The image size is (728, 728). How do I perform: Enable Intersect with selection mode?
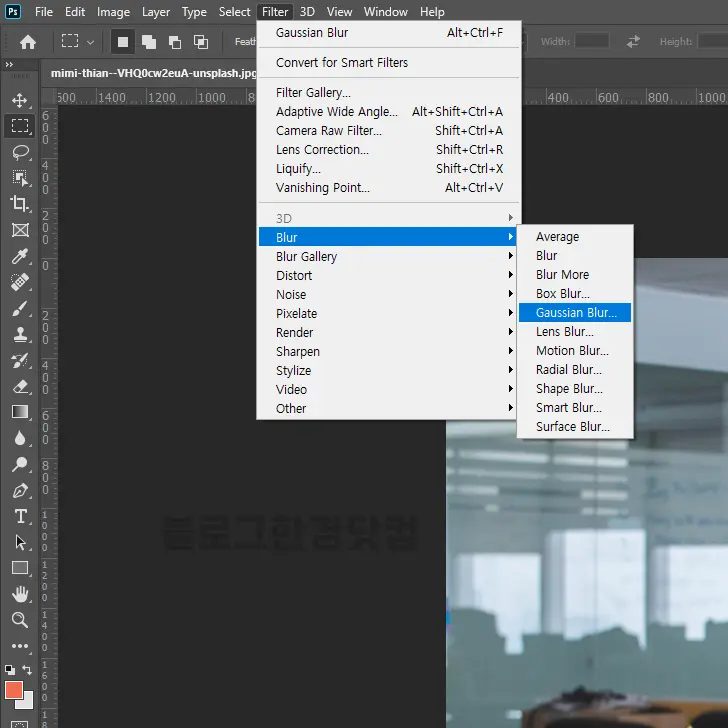(201, 42)
